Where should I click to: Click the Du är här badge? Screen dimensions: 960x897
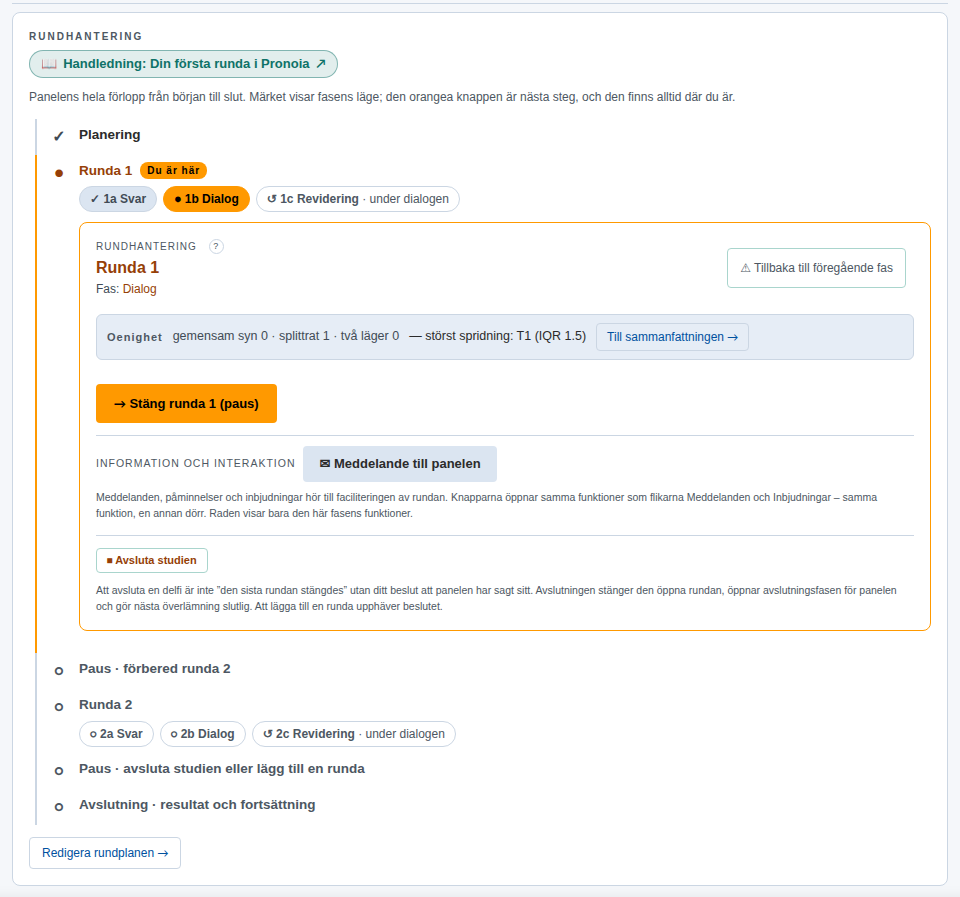(173, 170)
